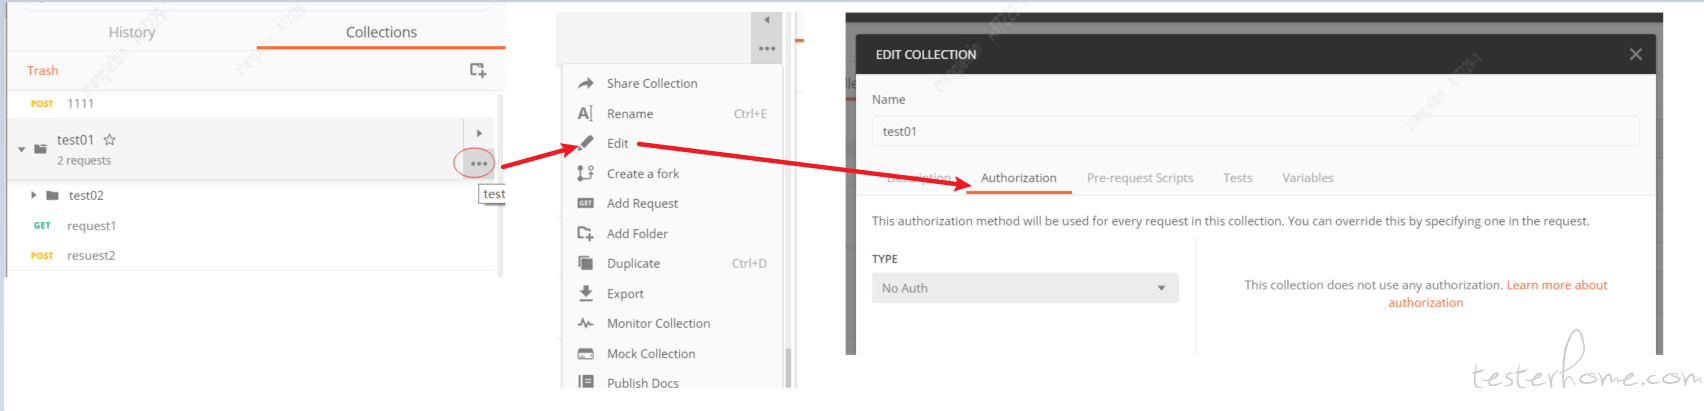Click the Add Folder icon

coord(586,233)
